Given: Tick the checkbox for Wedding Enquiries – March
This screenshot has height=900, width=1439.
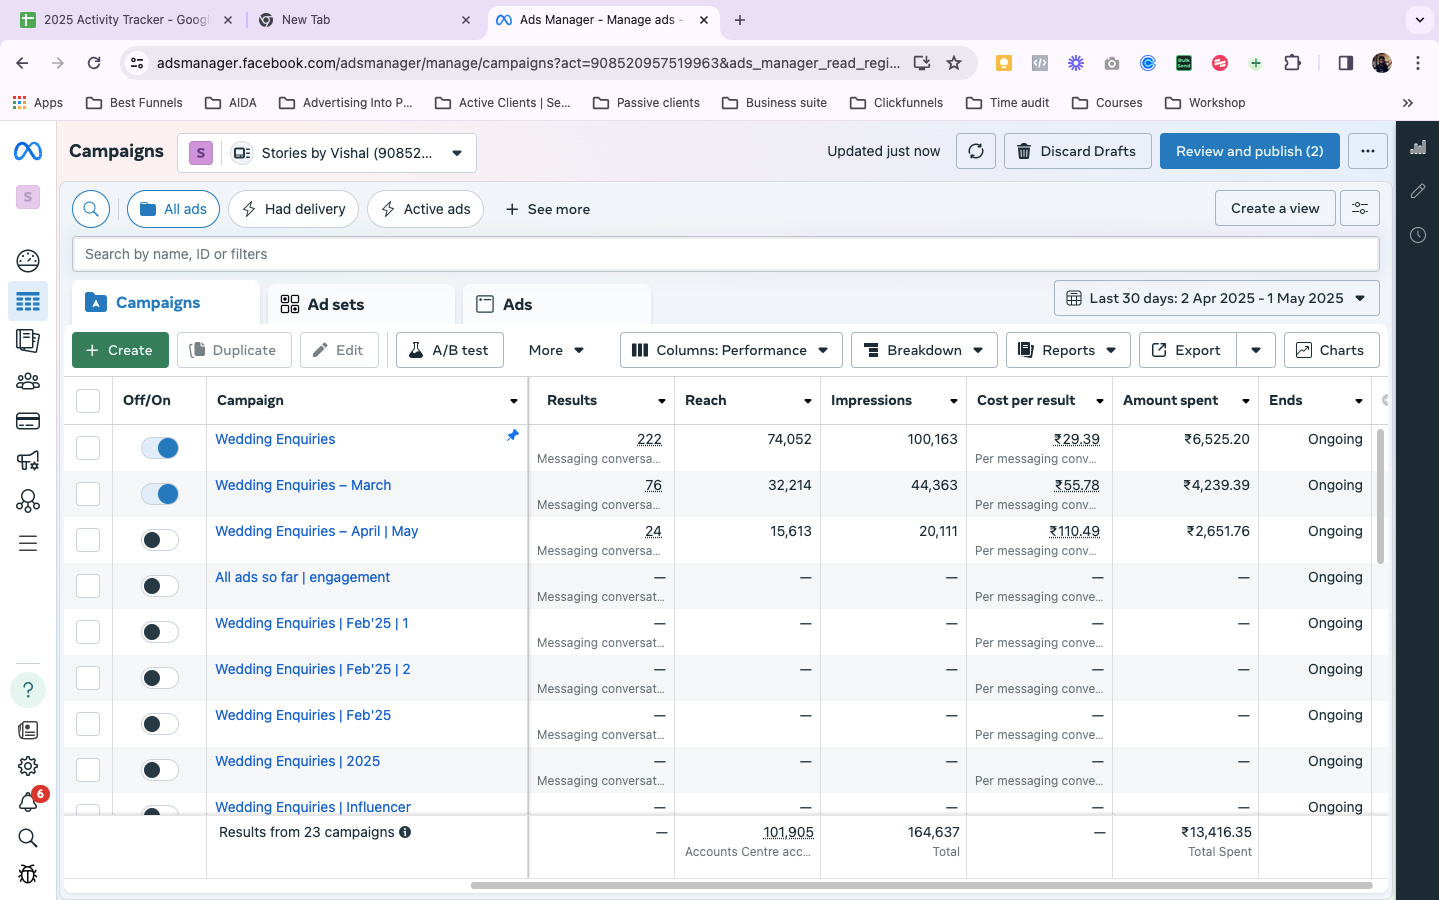Looking at the screenshot, I should pyautogui.click(x=88, y=494).
